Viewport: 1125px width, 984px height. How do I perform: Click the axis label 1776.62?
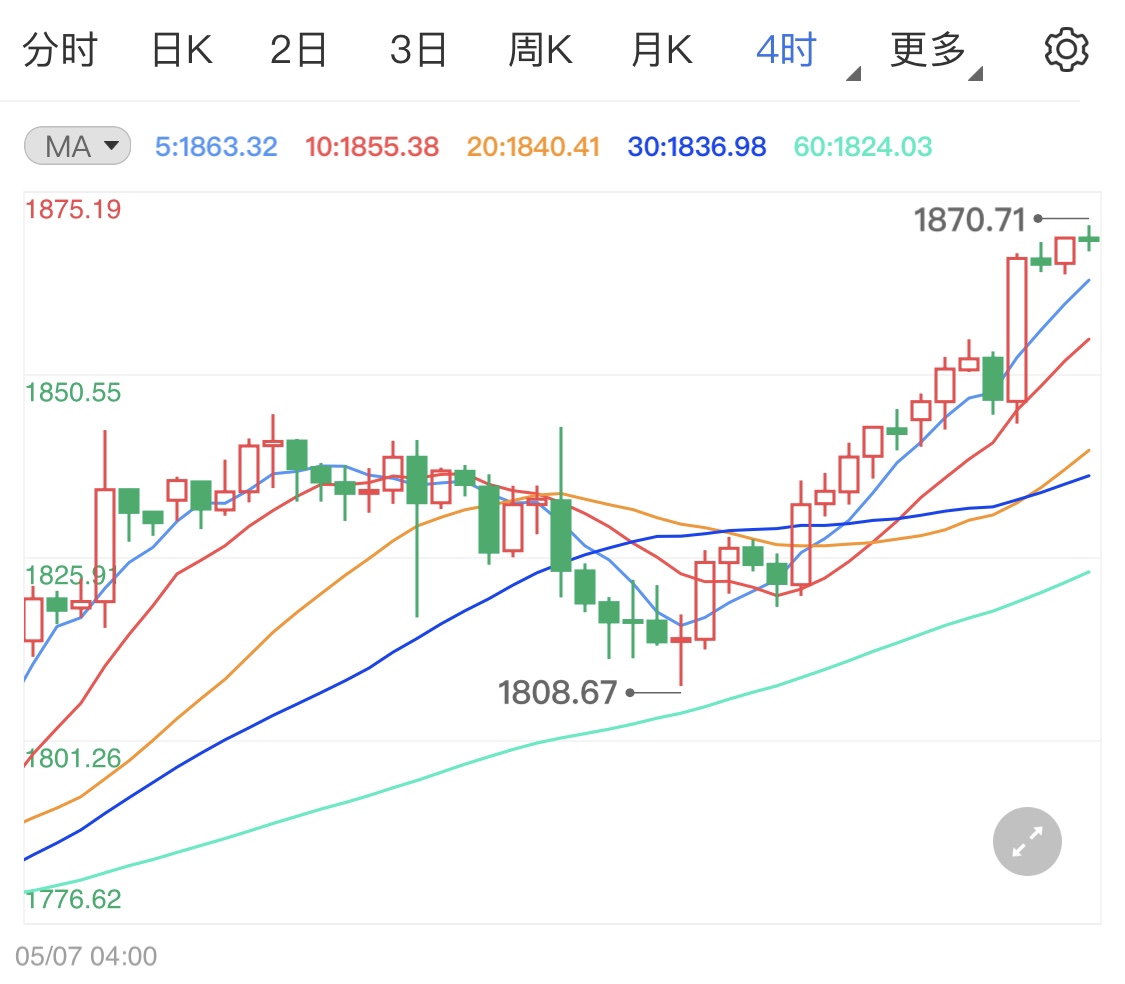73,899
